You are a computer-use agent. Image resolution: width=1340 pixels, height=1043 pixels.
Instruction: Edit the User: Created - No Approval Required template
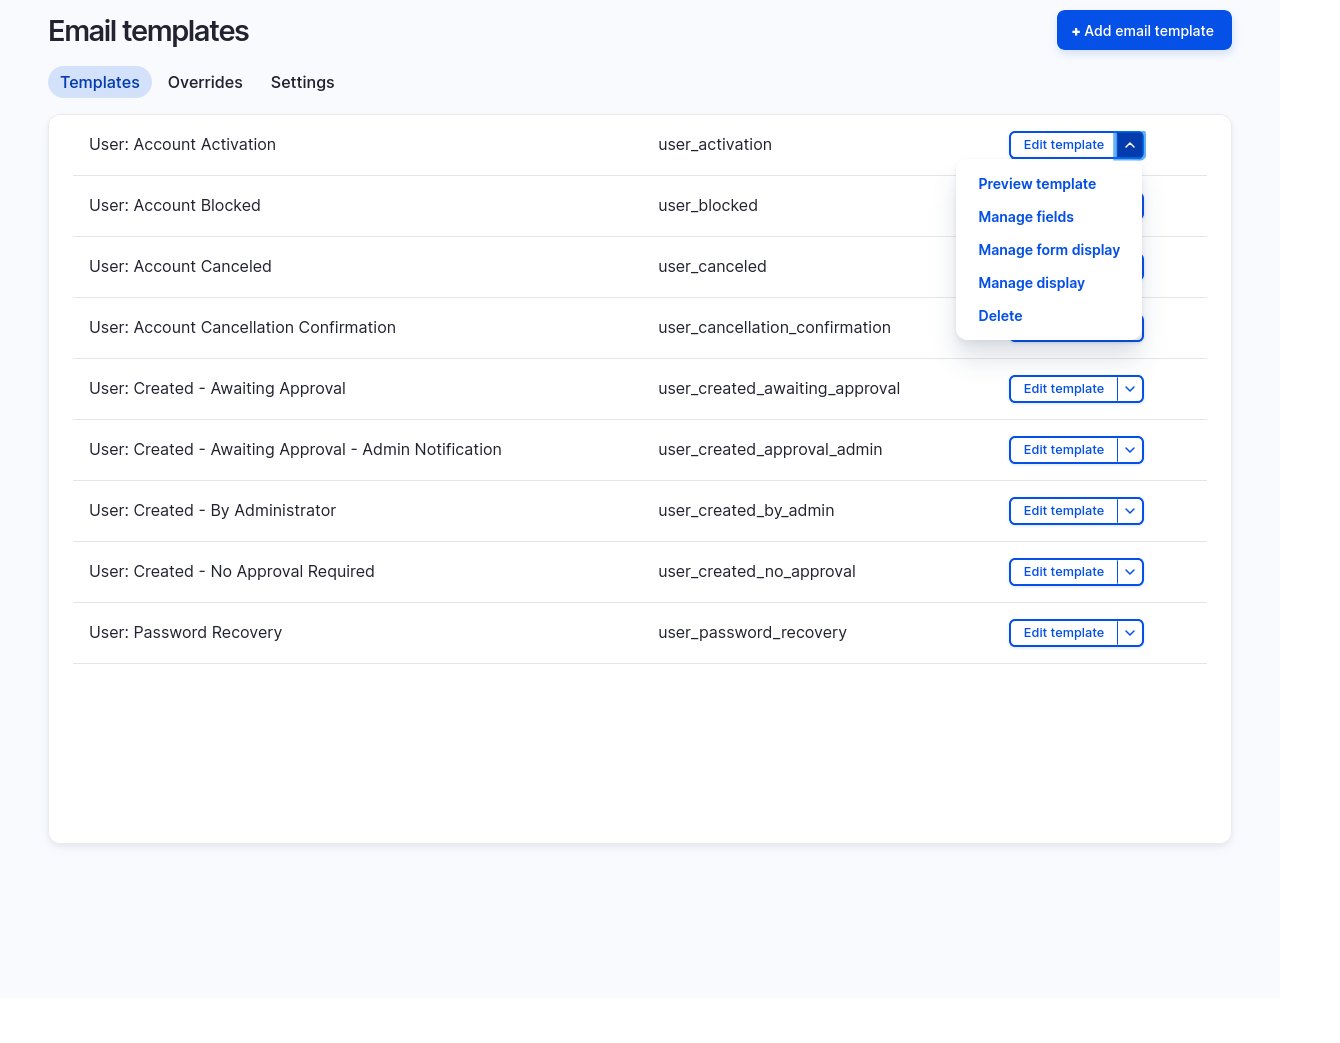pos(1063,572)
